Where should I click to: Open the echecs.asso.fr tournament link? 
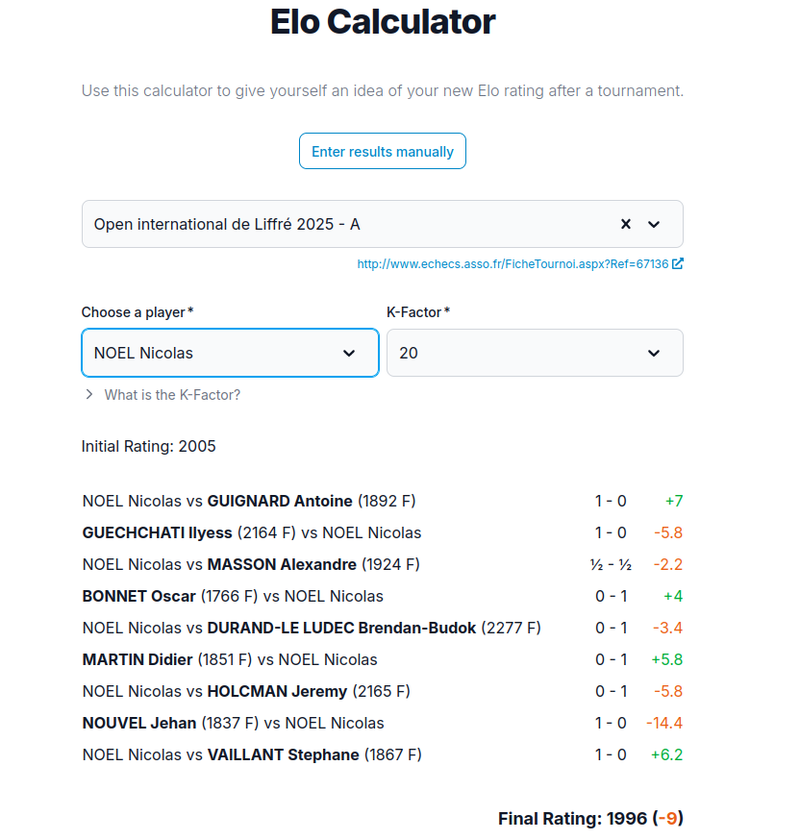[512, 264]
